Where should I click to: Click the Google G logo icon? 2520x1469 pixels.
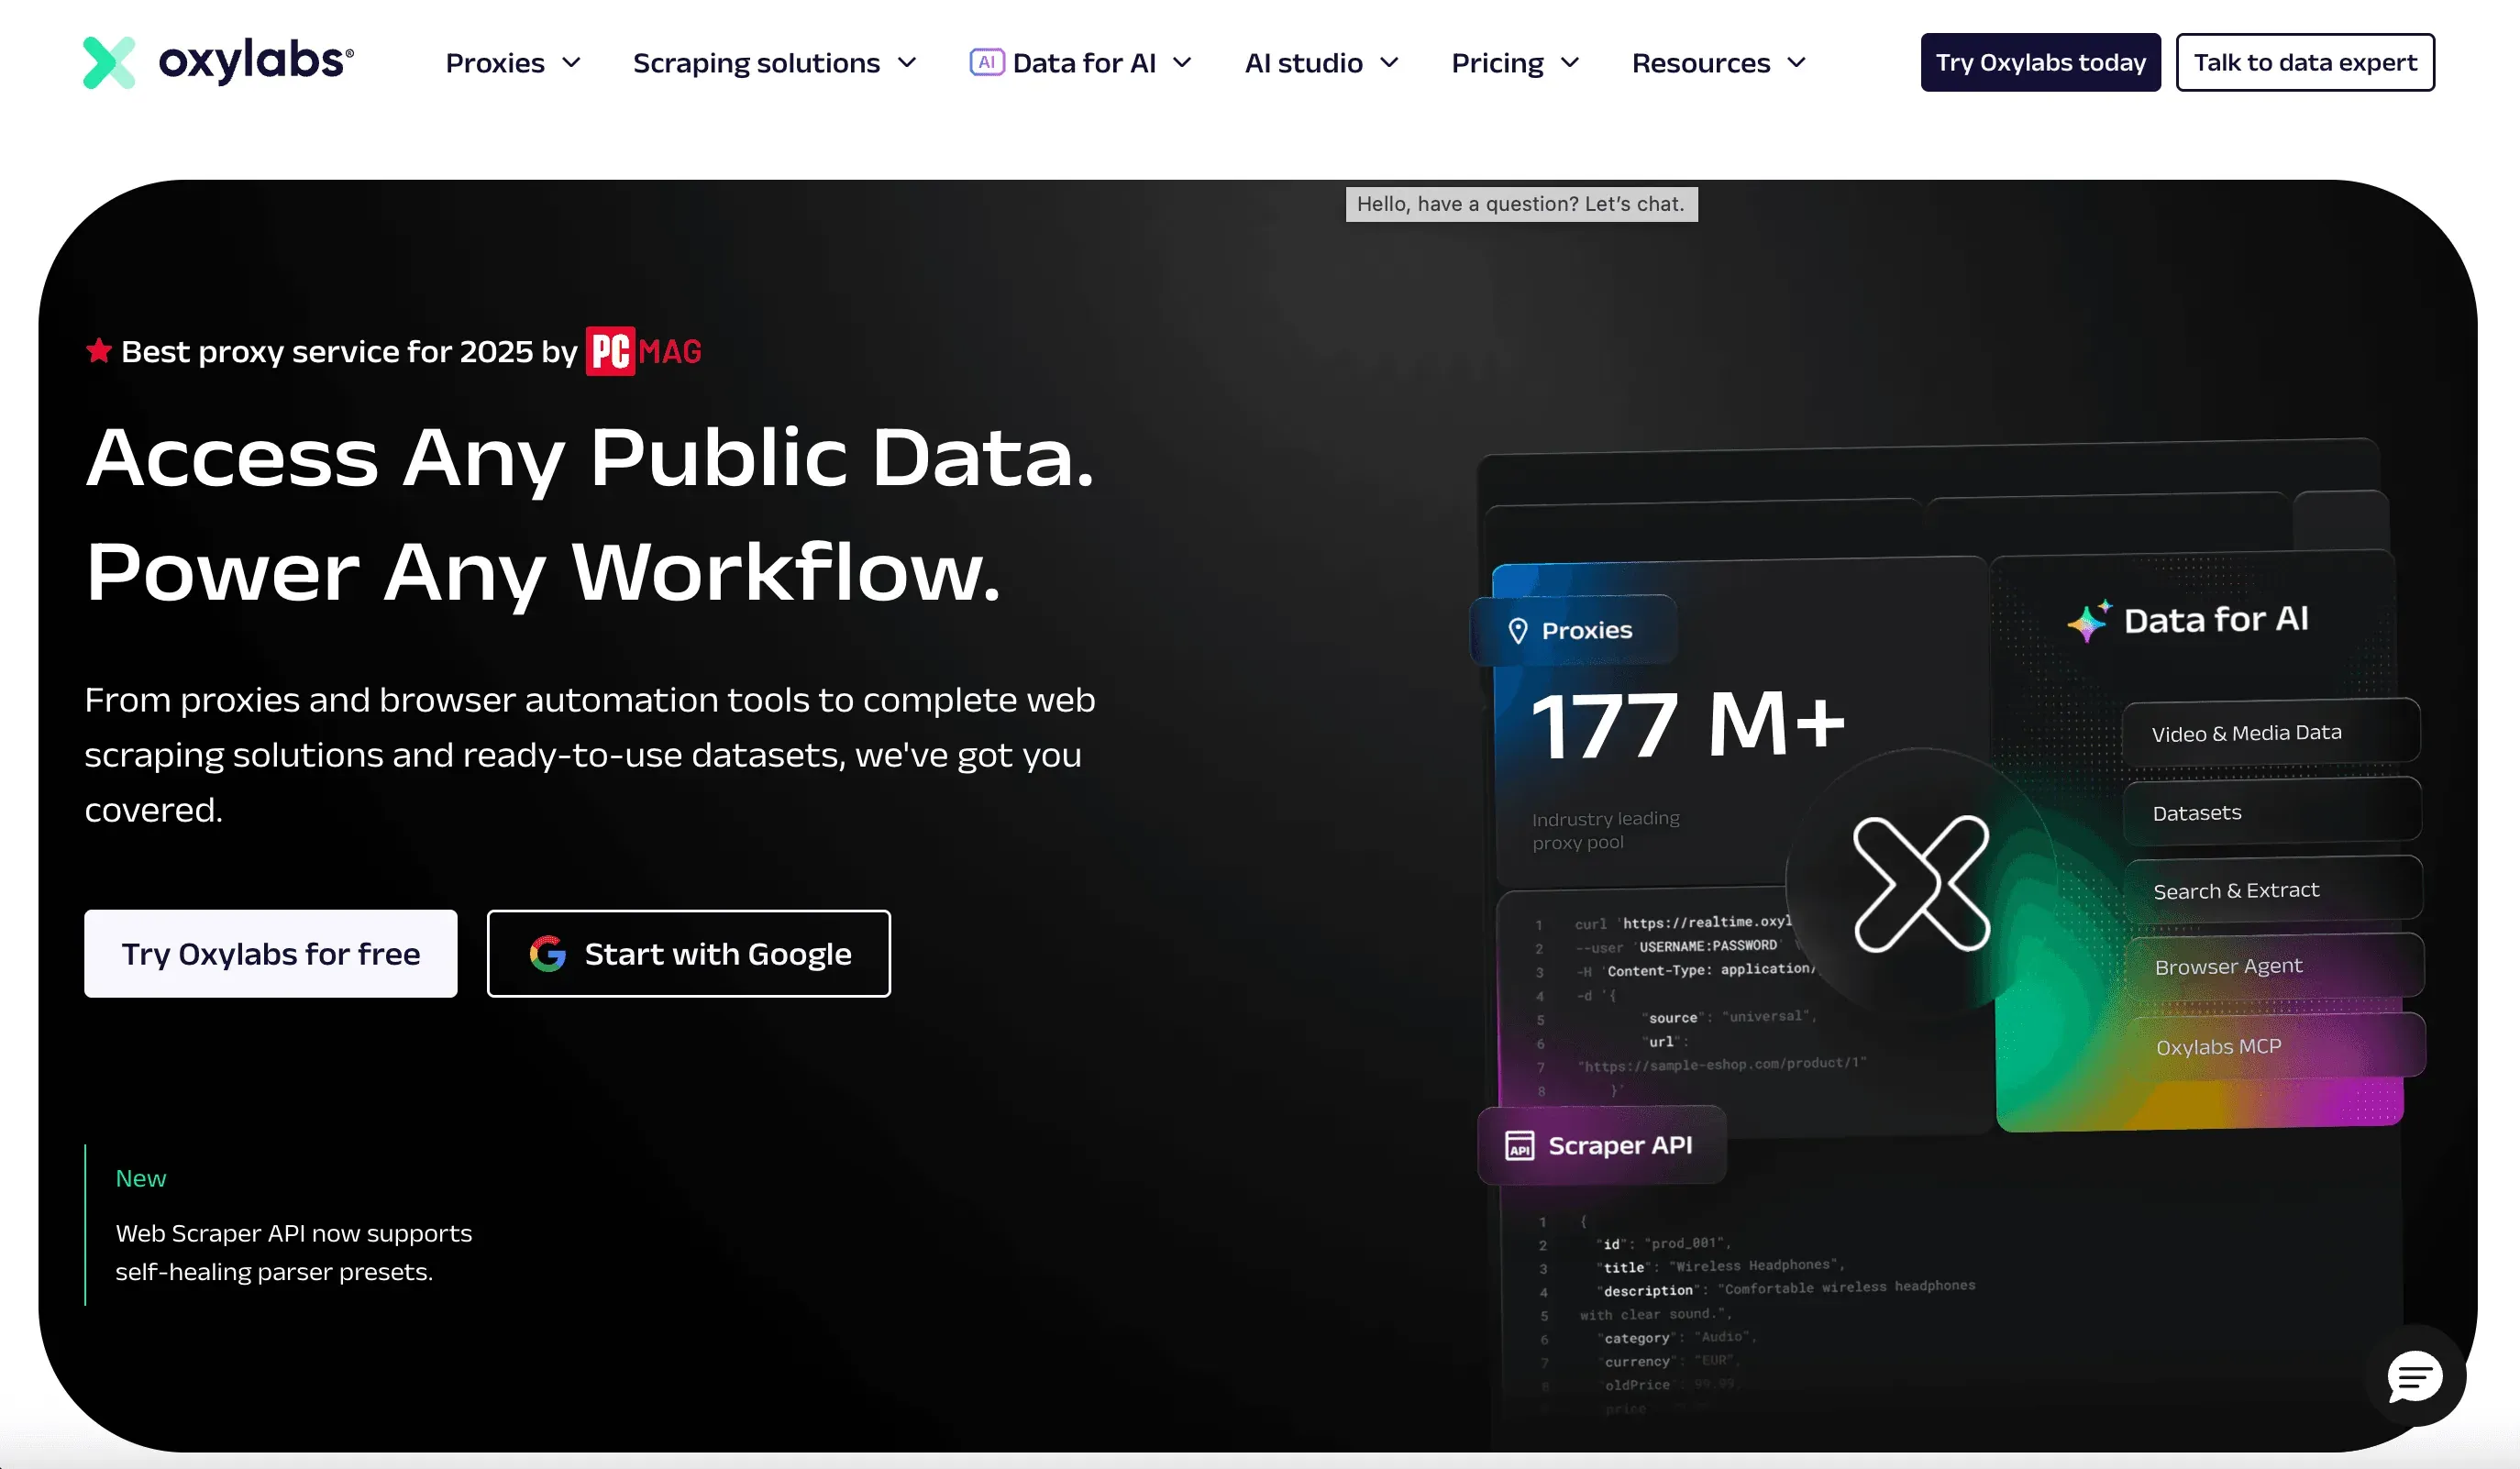pos(548,954)
